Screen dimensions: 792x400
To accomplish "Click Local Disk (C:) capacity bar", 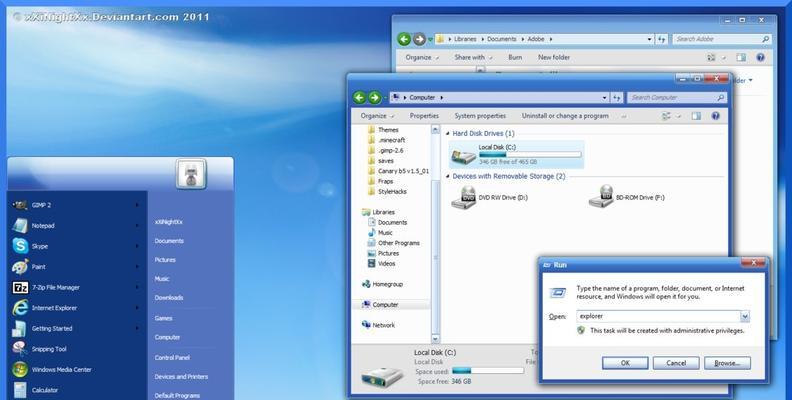I will [x=530, y=155].
